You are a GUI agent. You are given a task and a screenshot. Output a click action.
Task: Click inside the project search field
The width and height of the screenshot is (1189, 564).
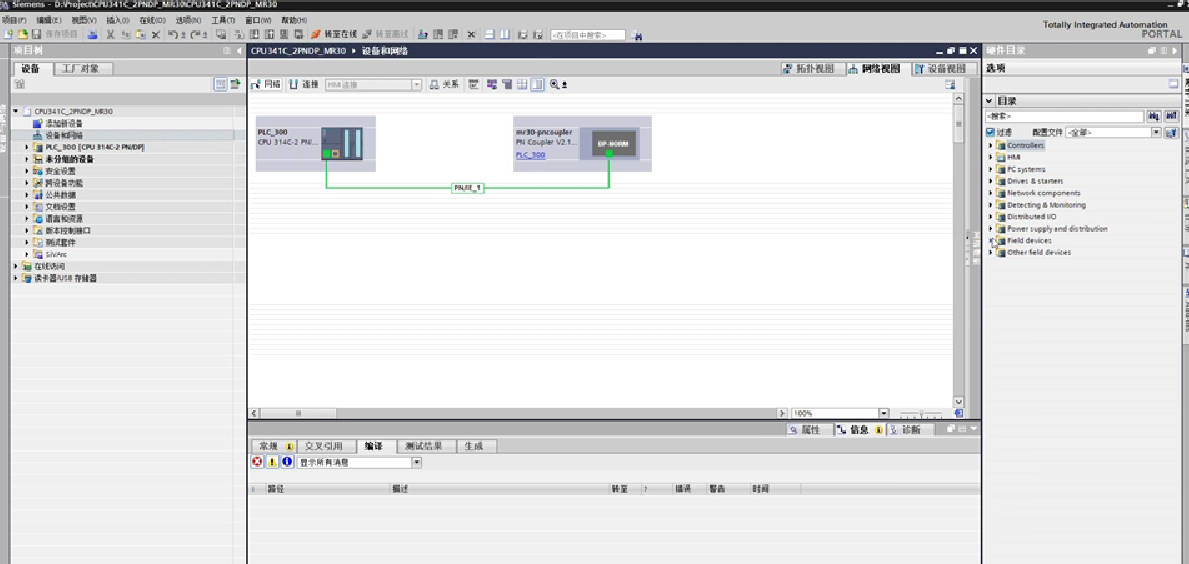(588, 35)
